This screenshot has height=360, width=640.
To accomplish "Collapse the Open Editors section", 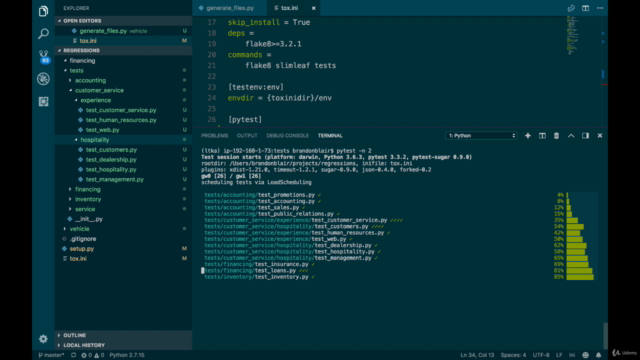I will [x=123, y=21].
